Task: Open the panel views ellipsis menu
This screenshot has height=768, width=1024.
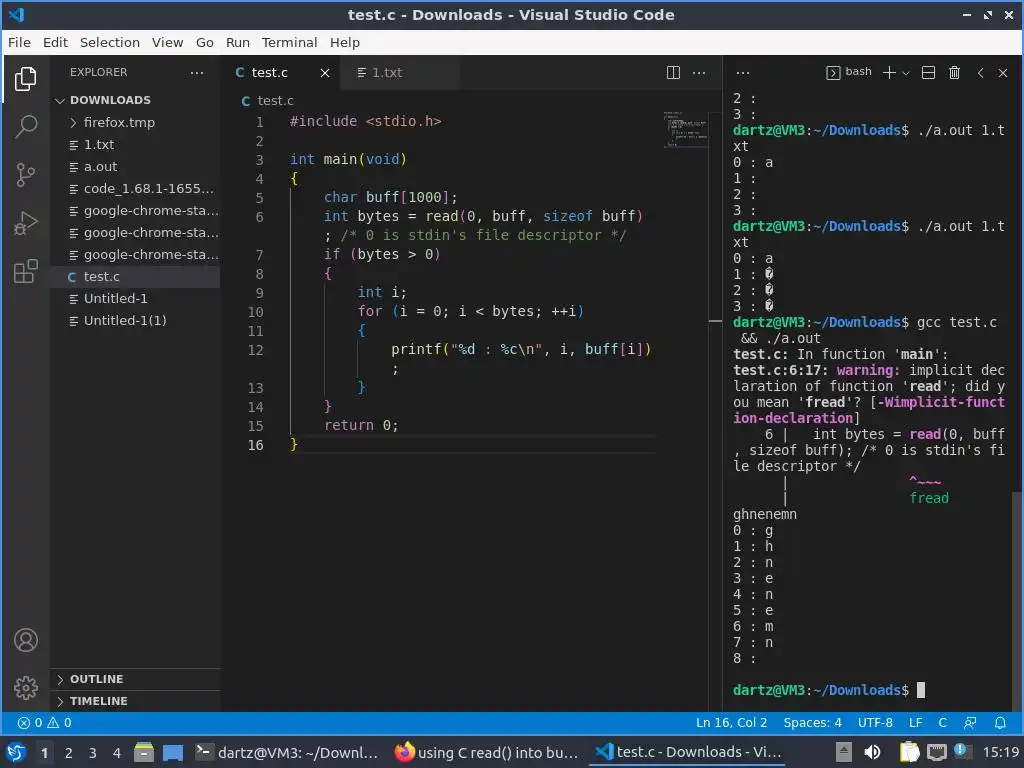Action: coord(743,72)
